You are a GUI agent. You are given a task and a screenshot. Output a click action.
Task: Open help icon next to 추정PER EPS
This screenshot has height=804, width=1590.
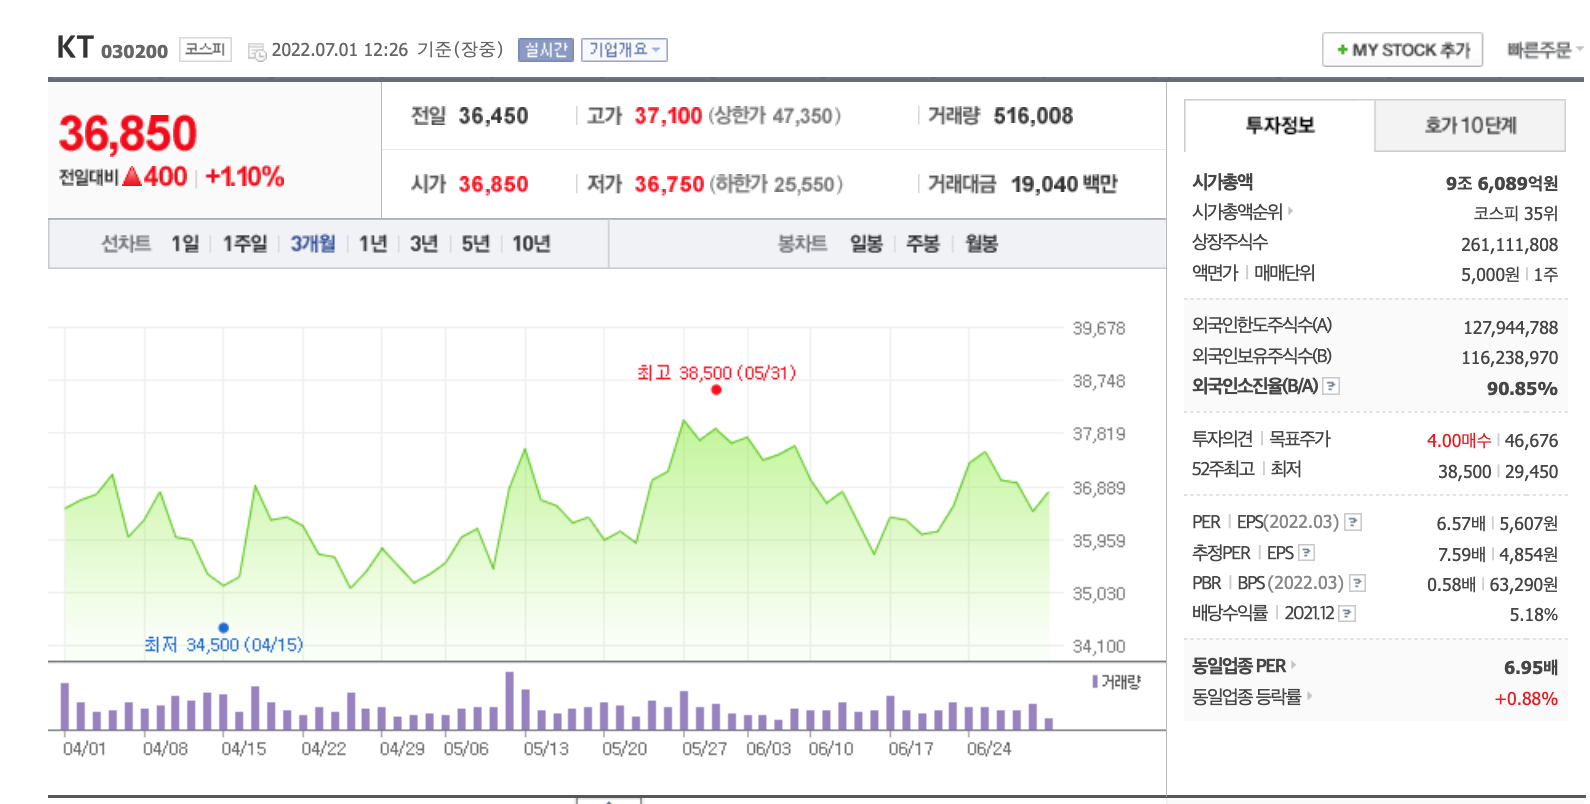point(1306,553)
